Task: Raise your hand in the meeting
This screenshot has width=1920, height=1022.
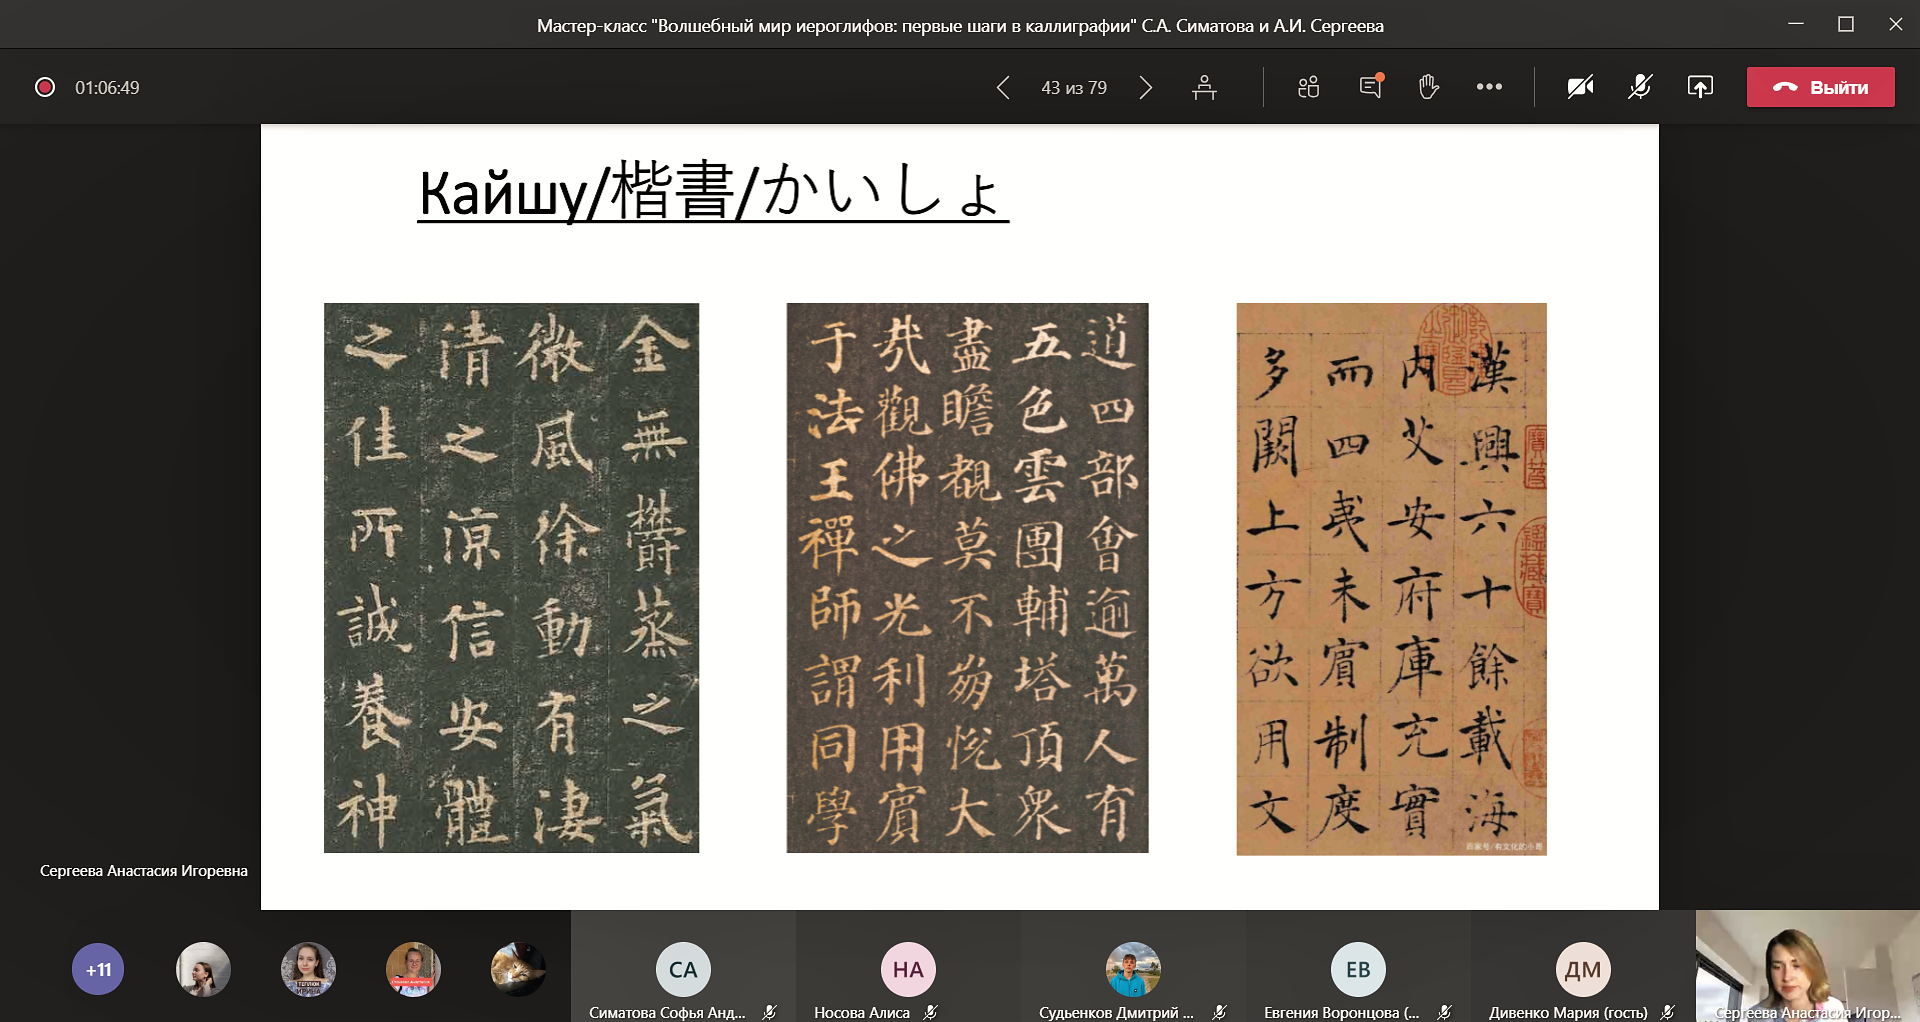Action: click(x=1429, y=88)
